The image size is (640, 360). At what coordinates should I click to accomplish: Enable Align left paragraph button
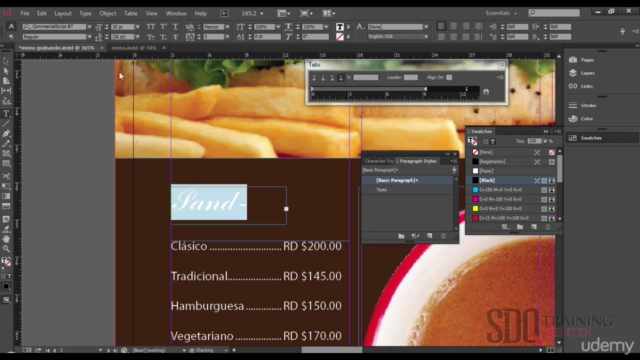click(x=441, y=27)
